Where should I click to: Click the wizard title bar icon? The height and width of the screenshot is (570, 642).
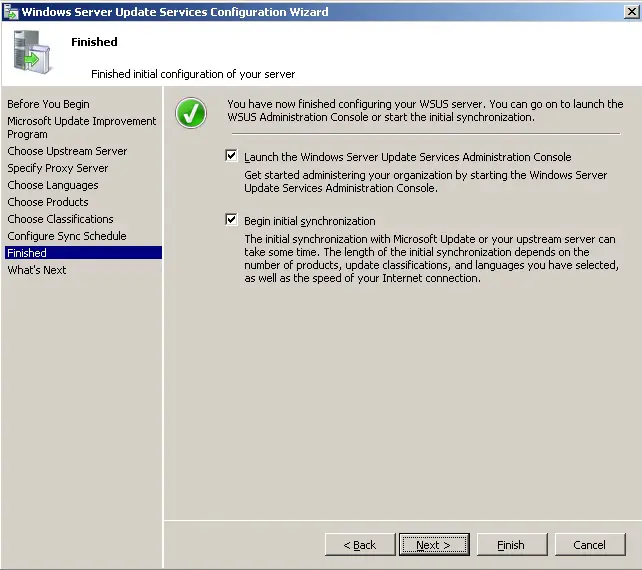click(x=10, y=13)
